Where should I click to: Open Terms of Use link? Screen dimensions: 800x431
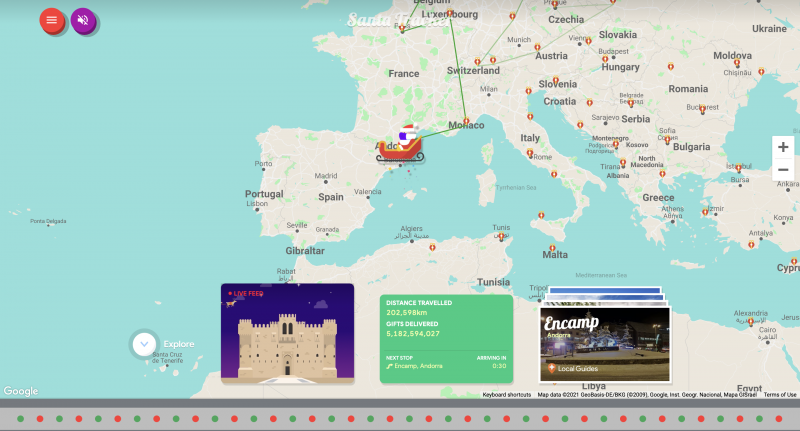pyautogui.click(x=780, y=395)
